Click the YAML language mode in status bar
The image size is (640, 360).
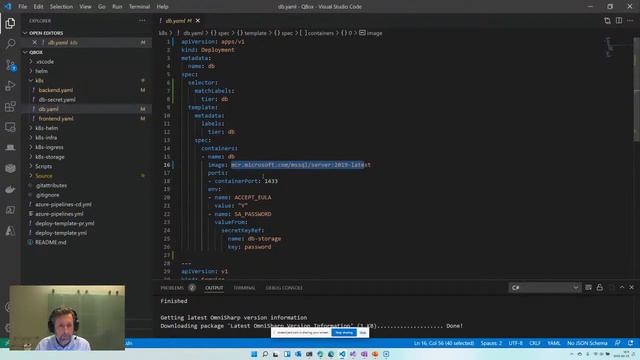click(553, 343)
